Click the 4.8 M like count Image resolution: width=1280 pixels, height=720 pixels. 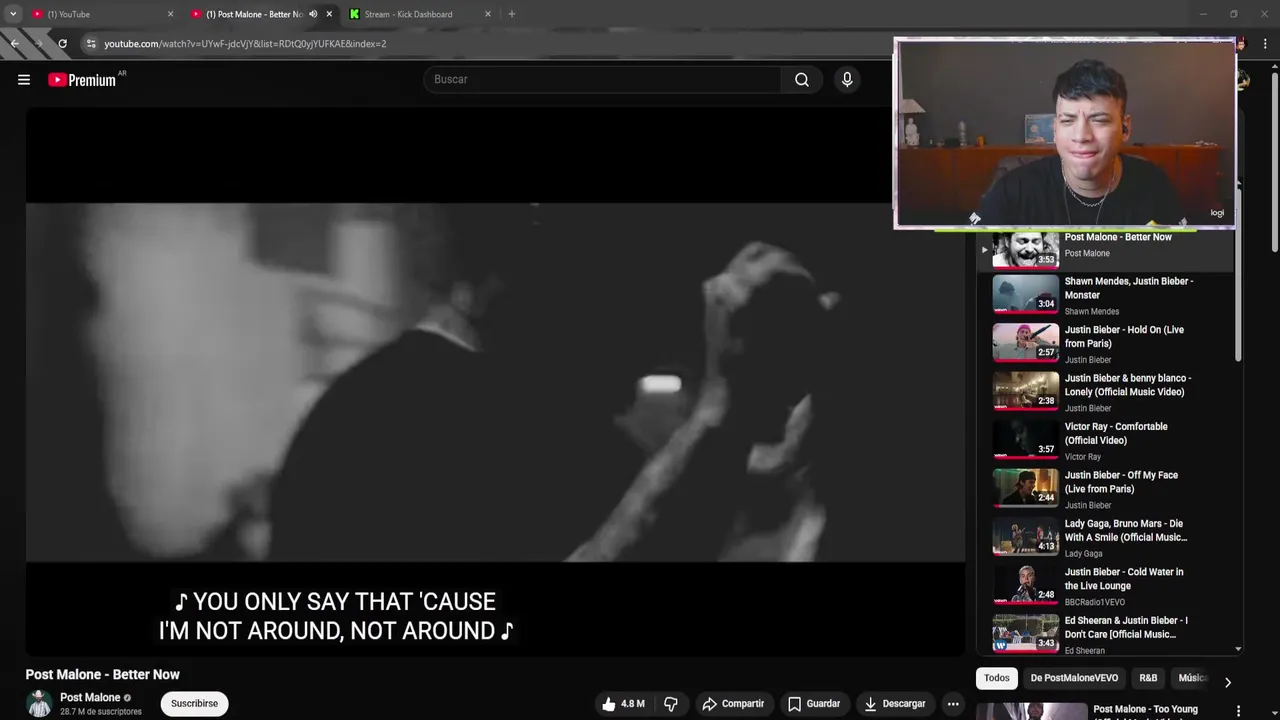pos(633,704)
